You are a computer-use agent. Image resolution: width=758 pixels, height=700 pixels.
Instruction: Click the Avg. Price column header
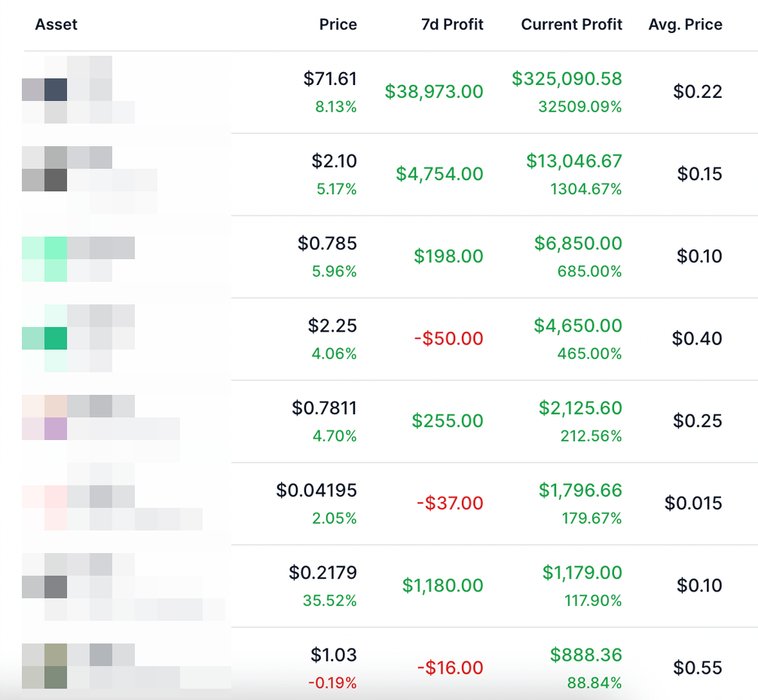pyautogui.click(x=685, y=24)
